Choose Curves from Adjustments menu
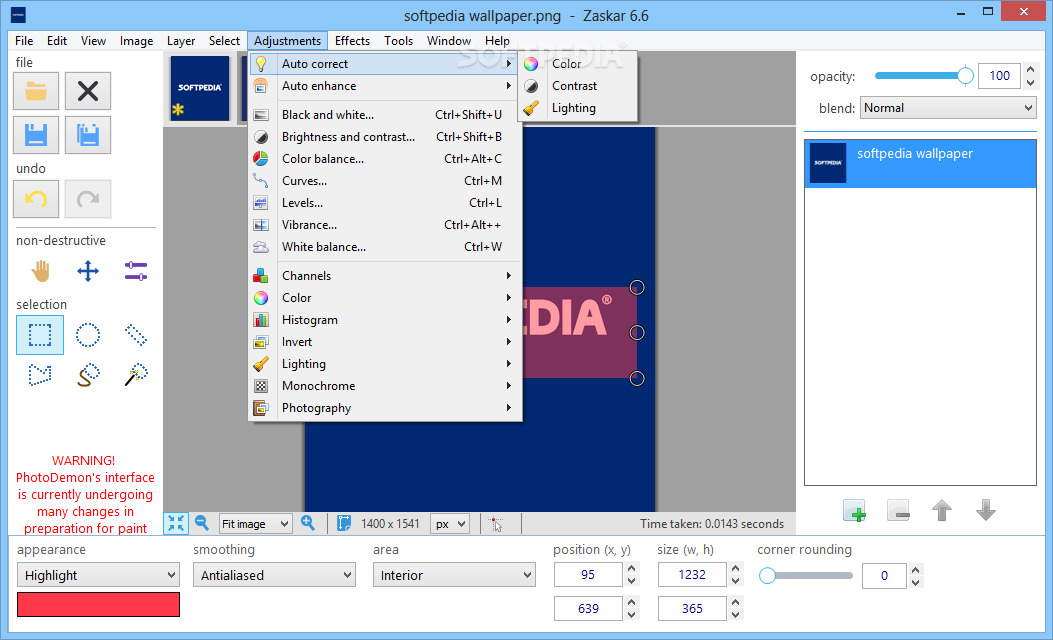Viewport: 1053px width, 640px height. [x=383, y=181]
